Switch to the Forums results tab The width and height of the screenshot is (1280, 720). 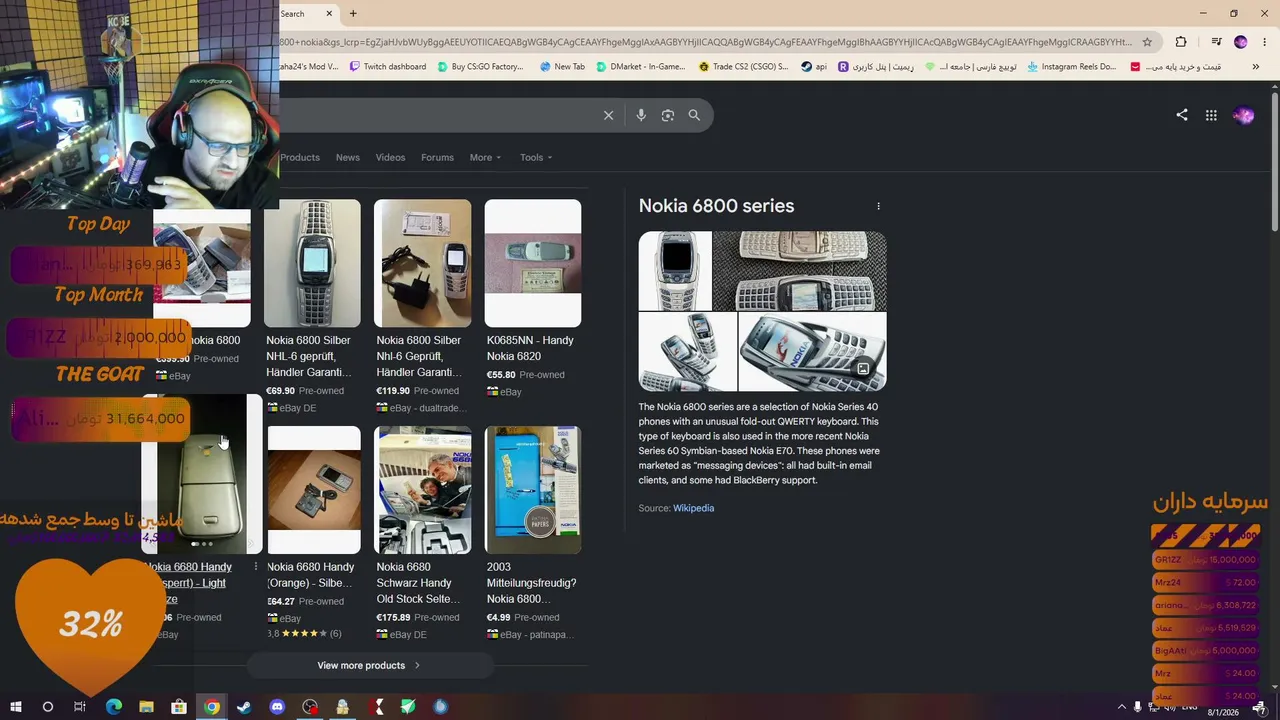(437, 157)
